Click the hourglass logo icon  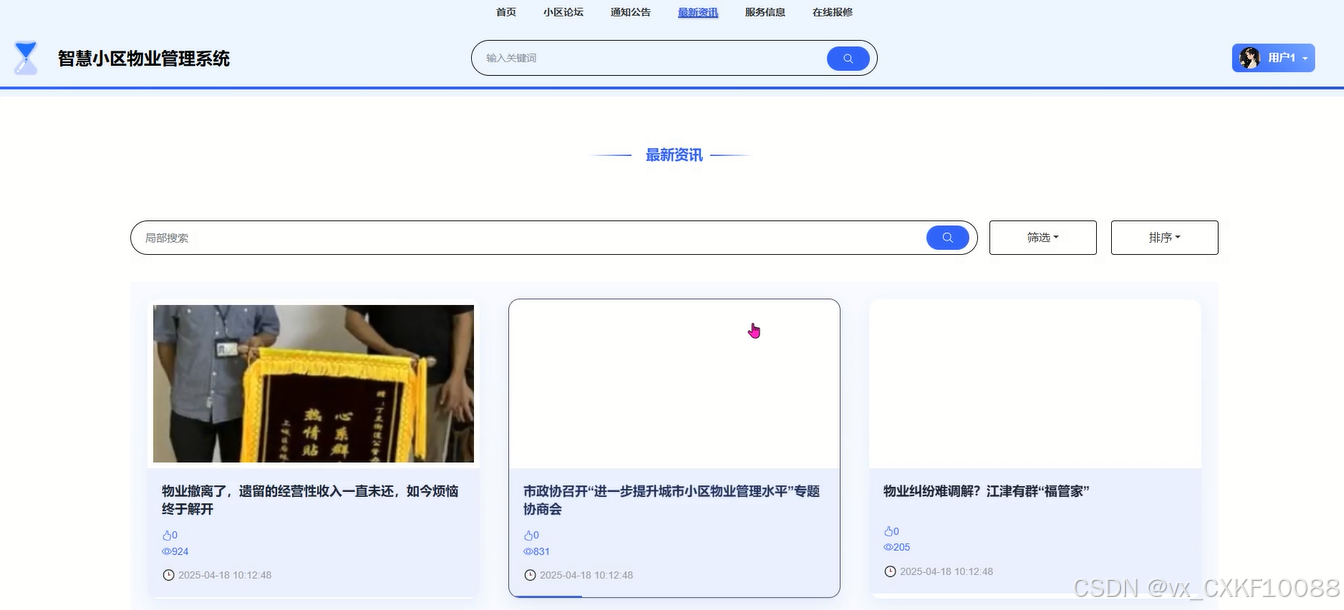click(x=26, y=58)
